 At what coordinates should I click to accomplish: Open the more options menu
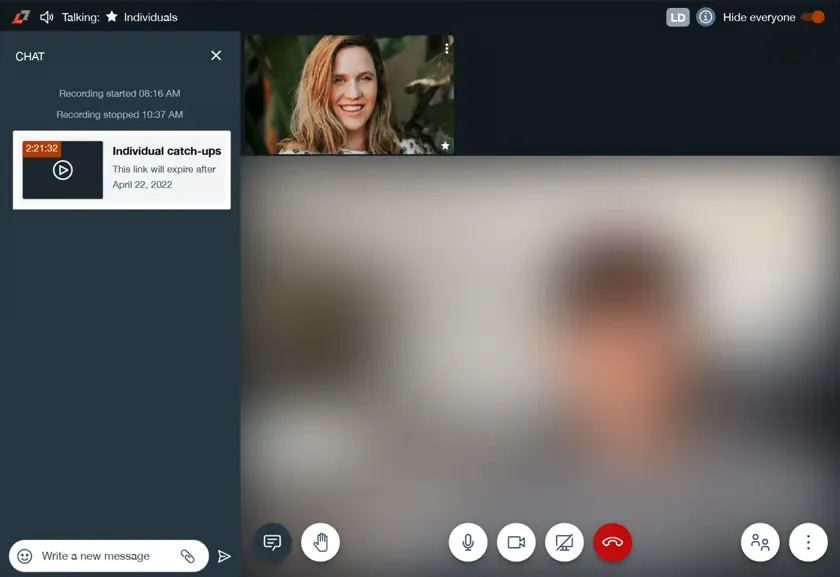pos(808,542)
